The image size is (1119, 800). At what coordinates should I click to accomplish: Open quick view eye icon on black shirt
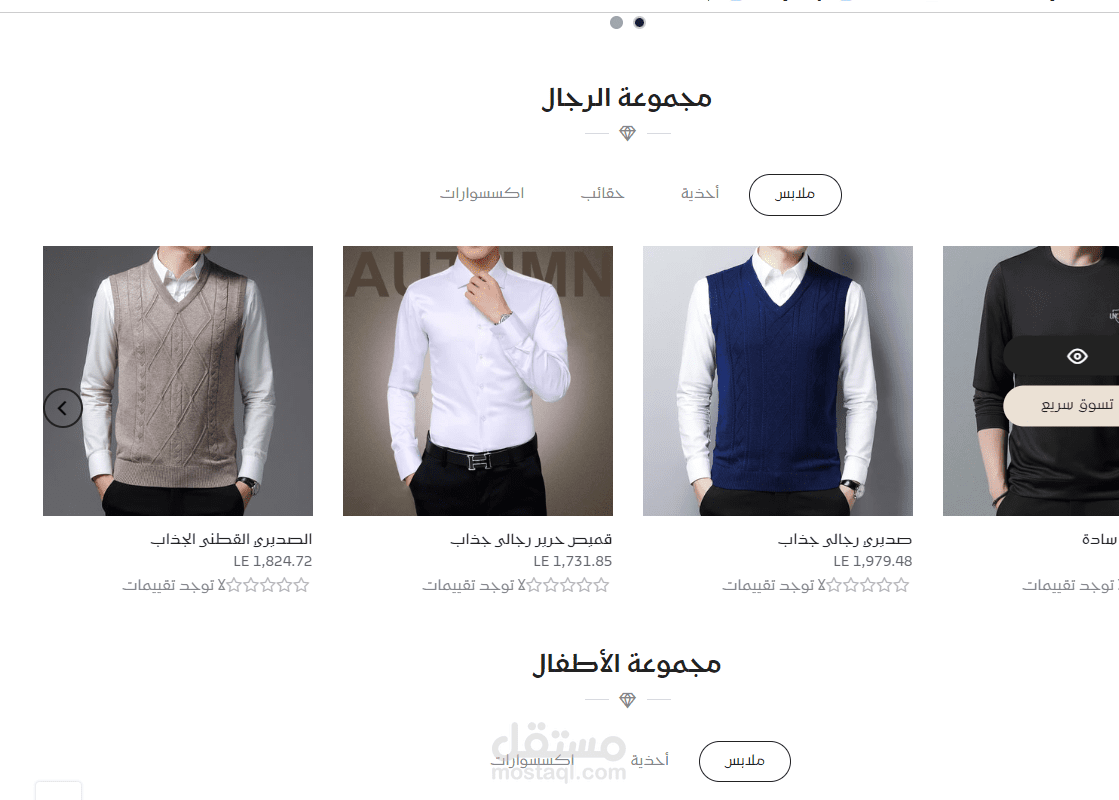point(1077,356)
